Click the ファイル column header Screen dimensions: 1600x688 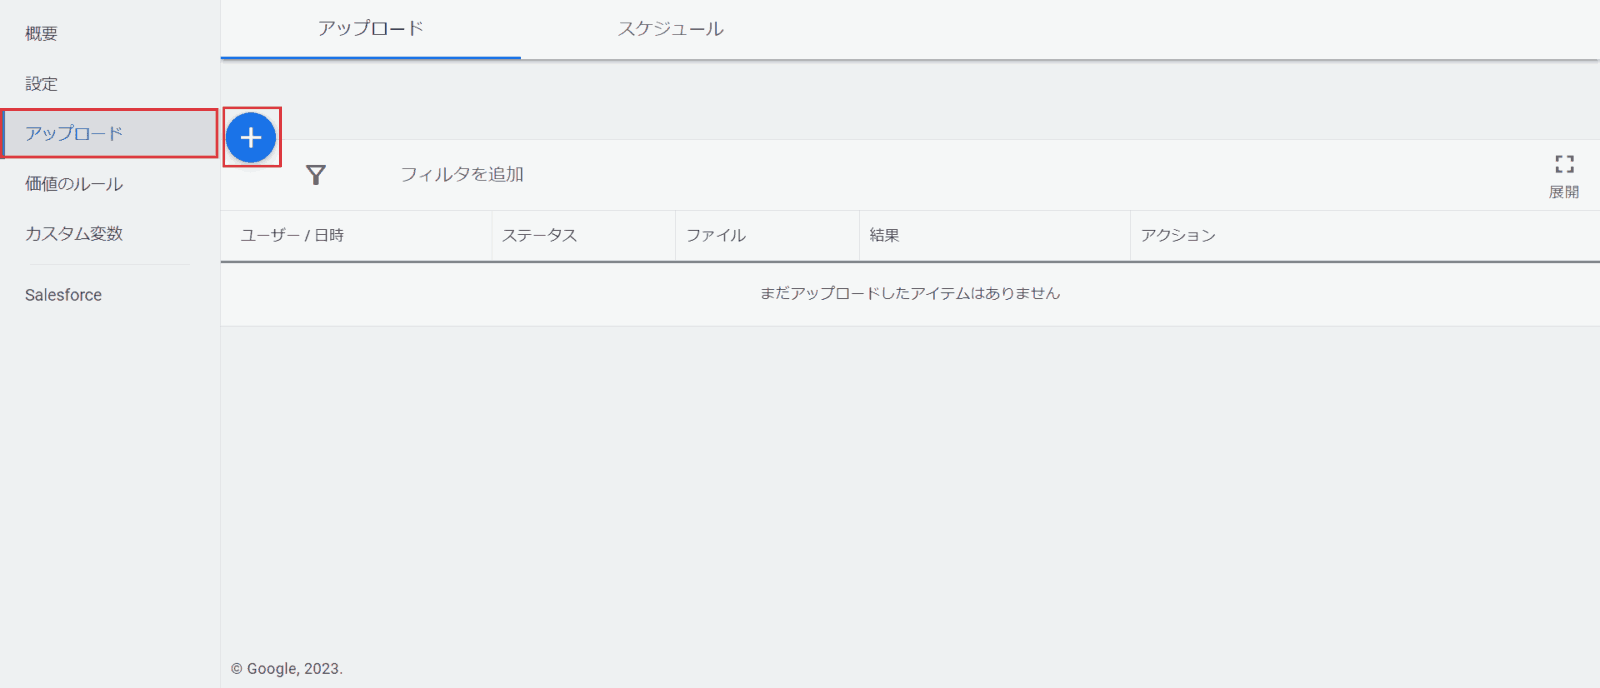coord(715,236)
